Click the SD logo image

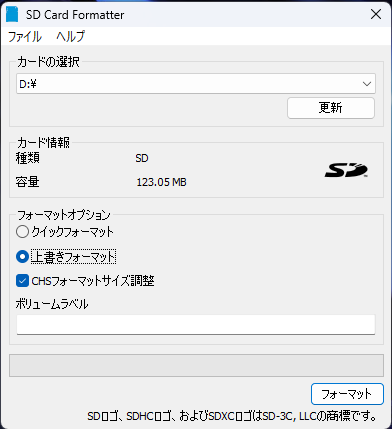click(x=346, y=170)
